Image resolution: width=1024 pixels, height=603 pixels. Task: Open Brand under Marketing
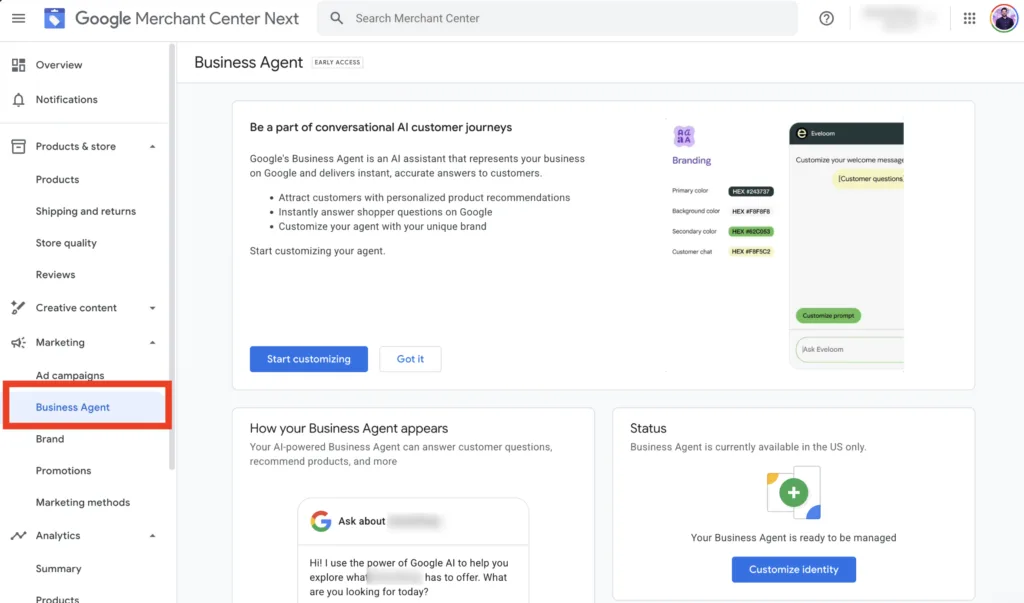tap(50, 439)
